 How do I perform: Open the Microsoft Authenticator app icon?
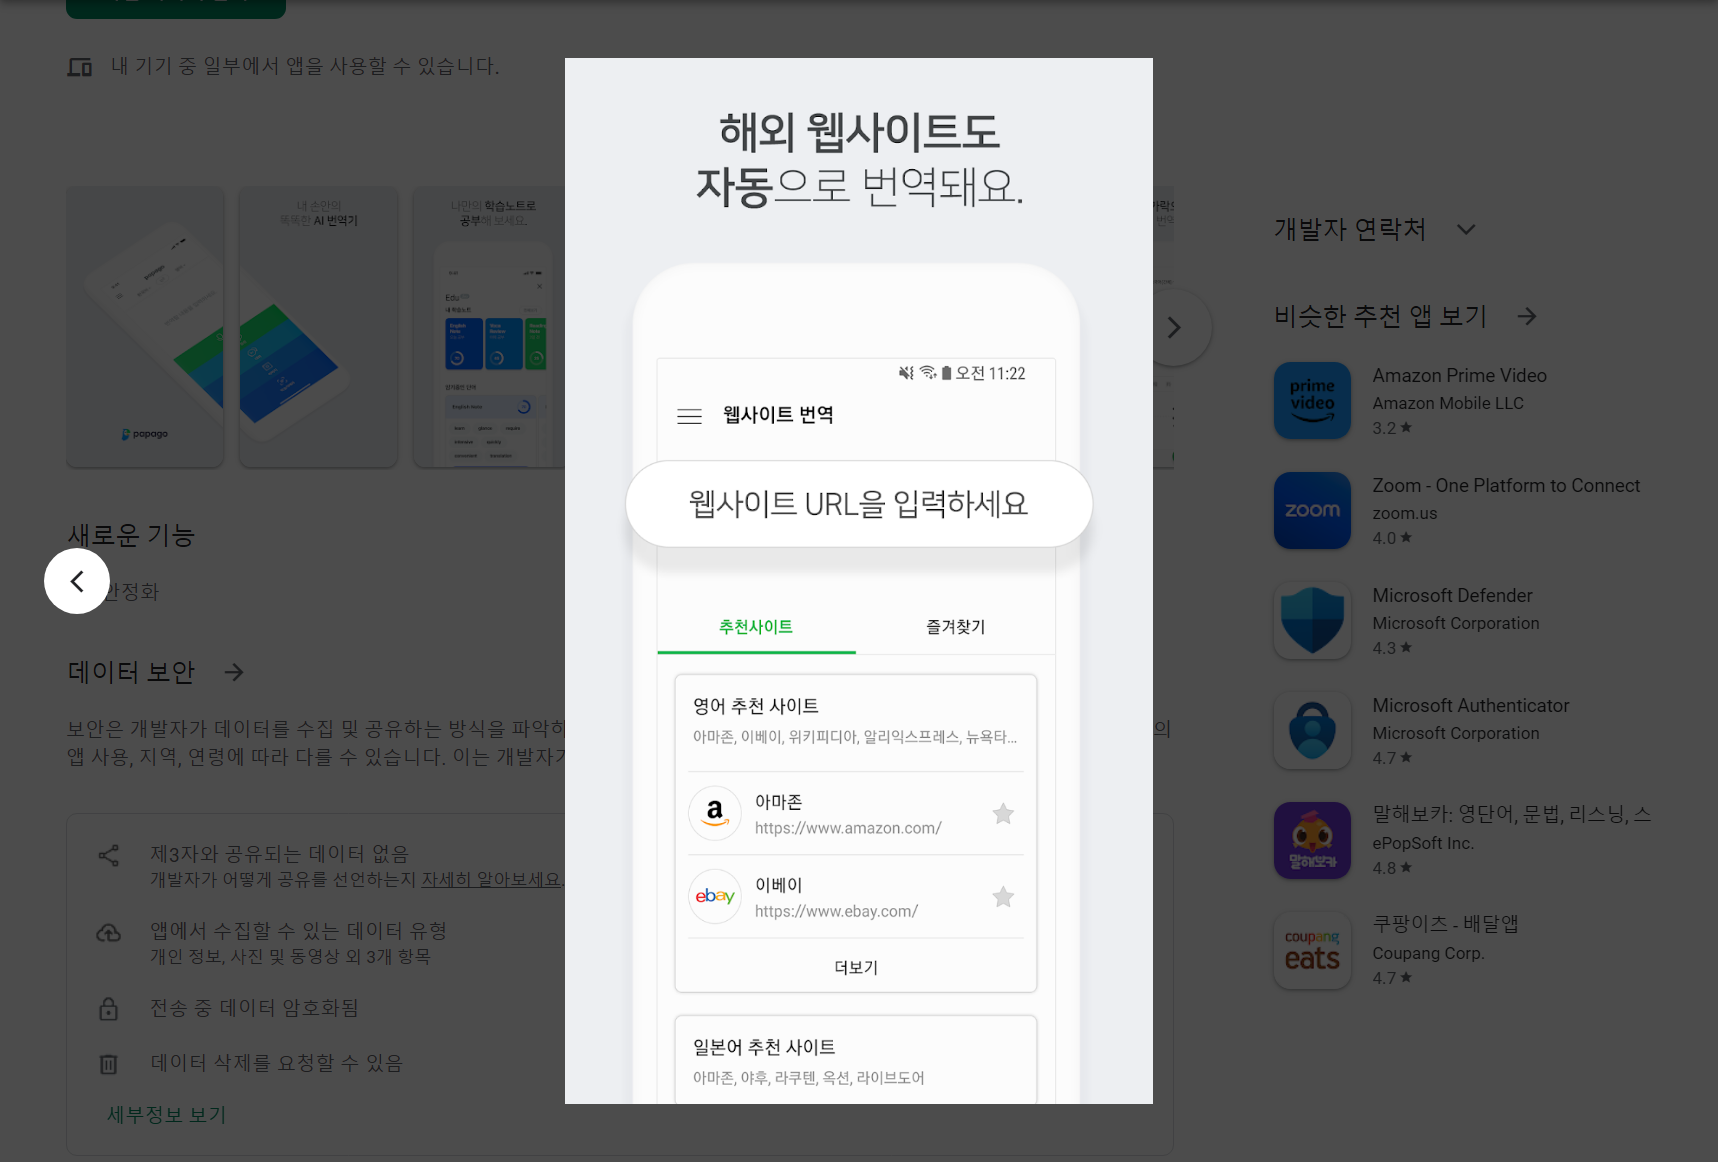point(1312,730)
